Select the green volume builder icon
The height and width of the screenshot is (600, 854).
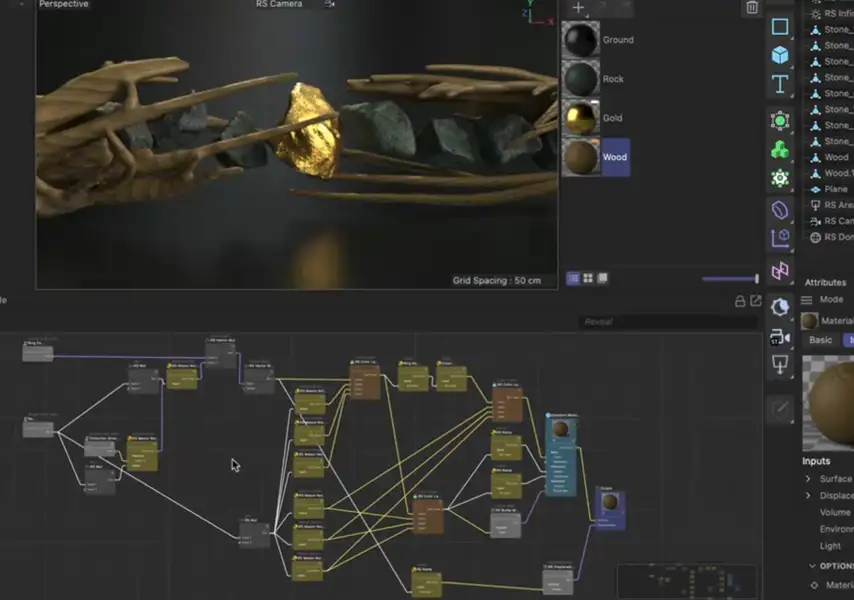coord(779,148)
